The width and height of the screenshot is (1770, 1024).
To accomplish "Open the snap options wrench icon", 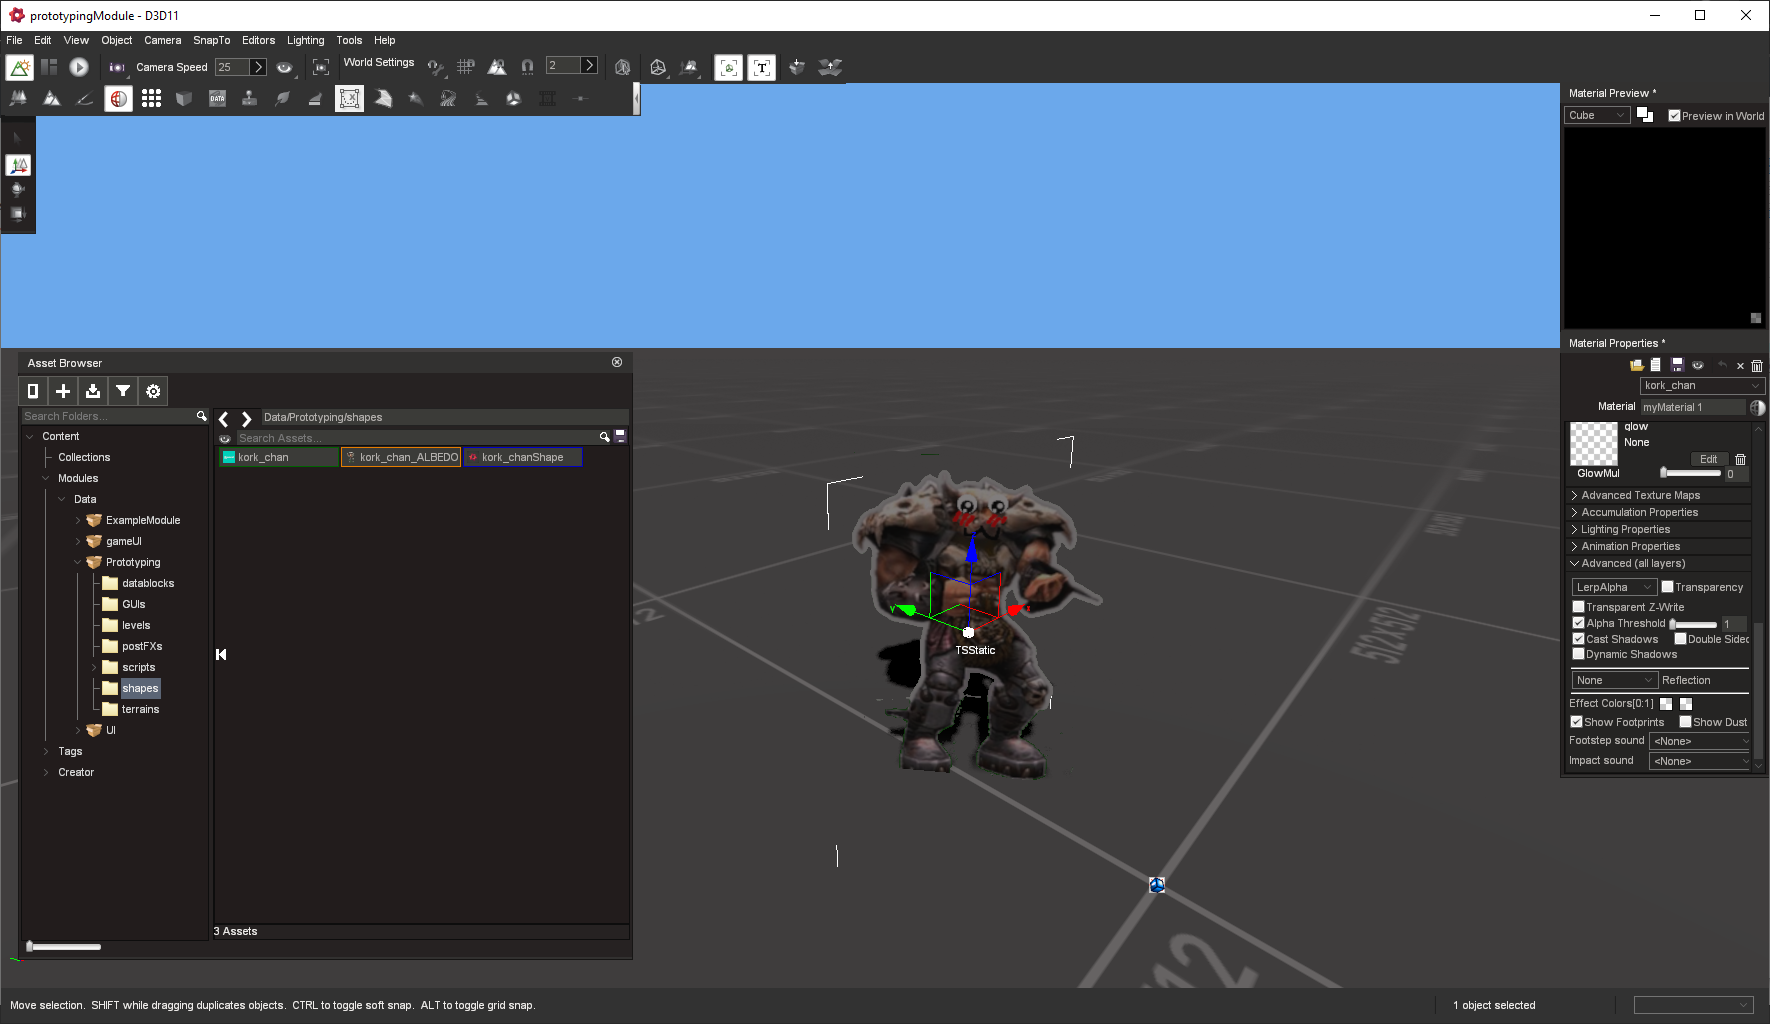I will [x=435, y=67].
